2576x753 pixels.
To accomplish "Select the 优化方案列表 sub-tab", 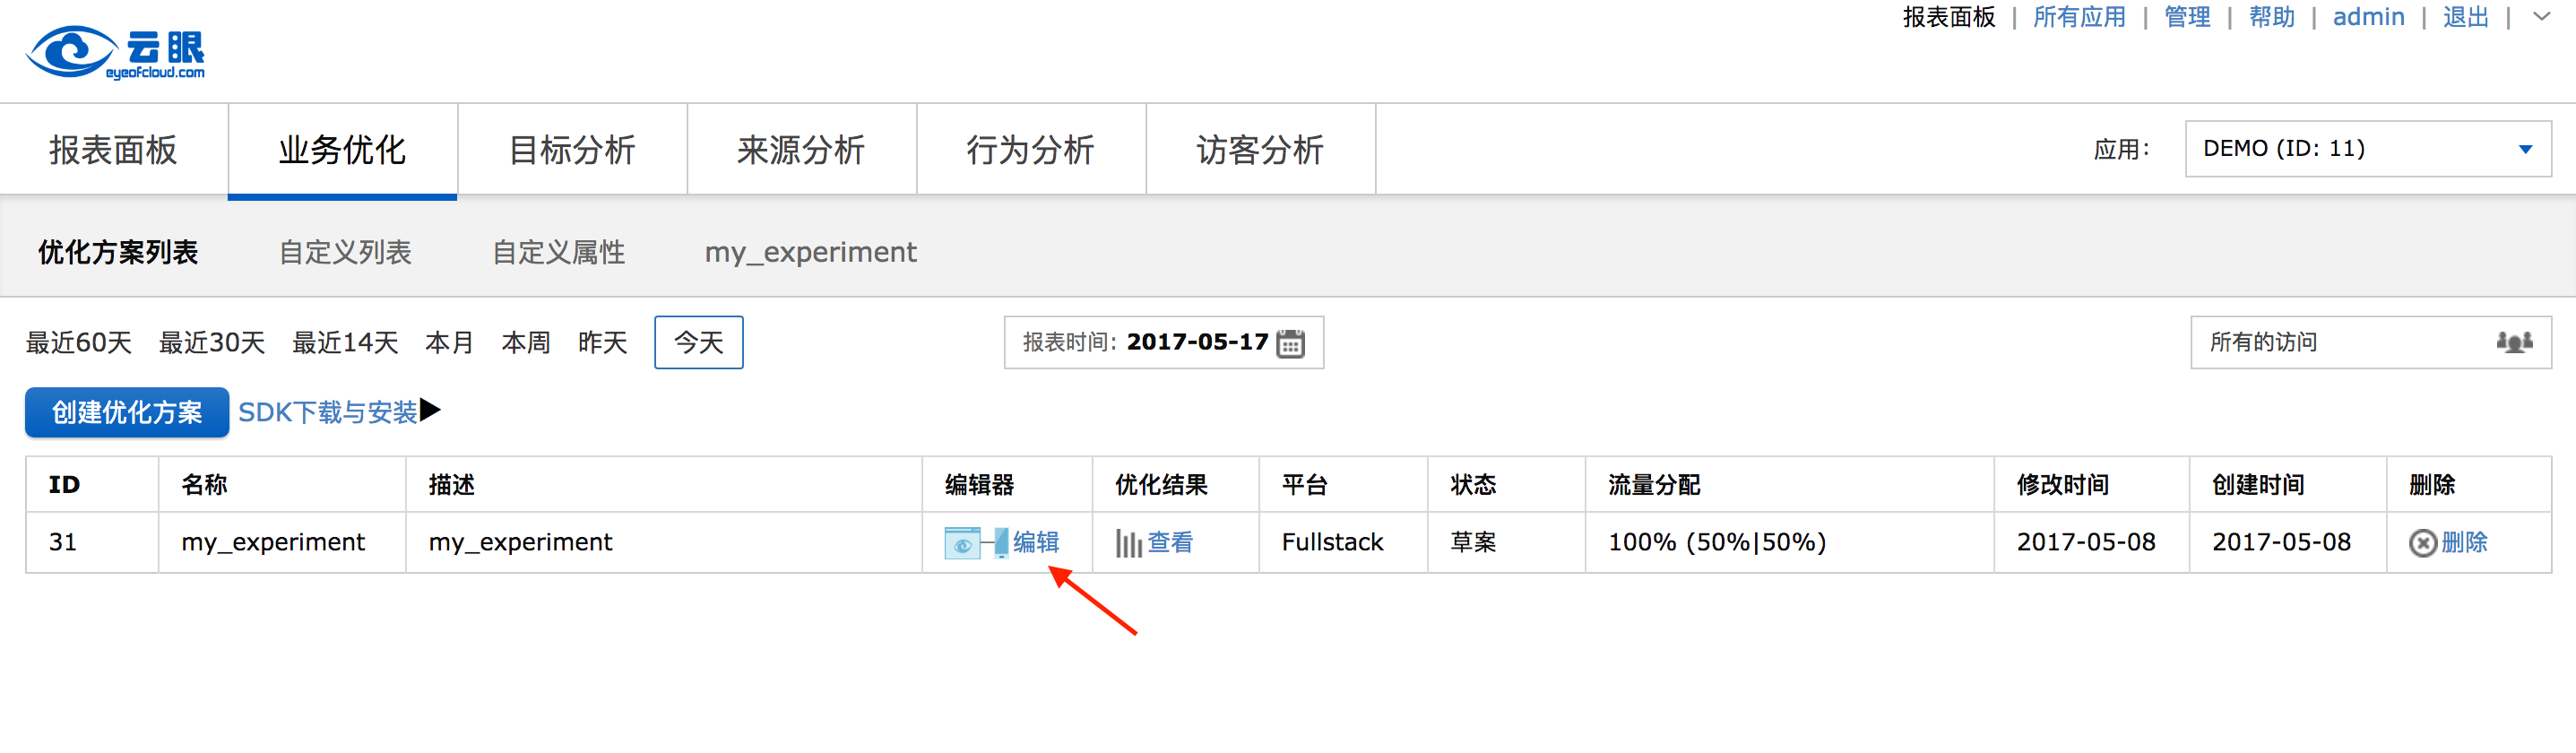I will 118,252.
